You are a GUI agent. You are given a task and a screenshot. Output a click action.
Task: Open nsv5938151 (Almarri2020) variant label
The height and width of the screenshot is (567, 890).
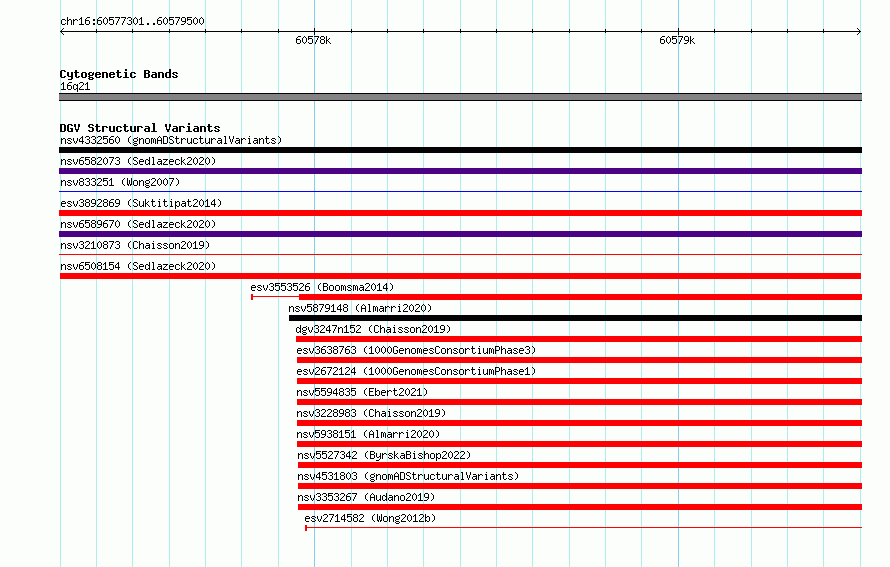(368, 434)
